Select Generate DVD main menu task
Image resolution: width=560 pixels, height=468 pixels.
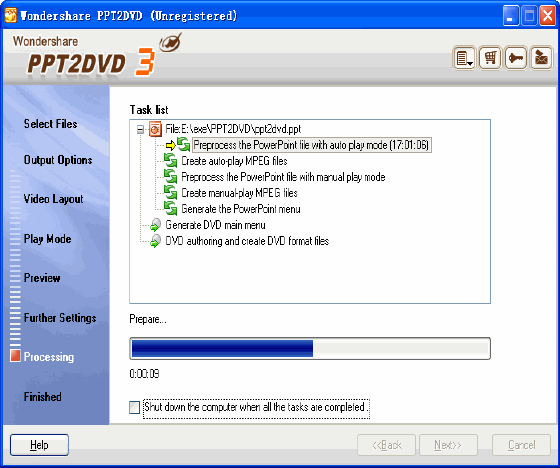[215, 225]
